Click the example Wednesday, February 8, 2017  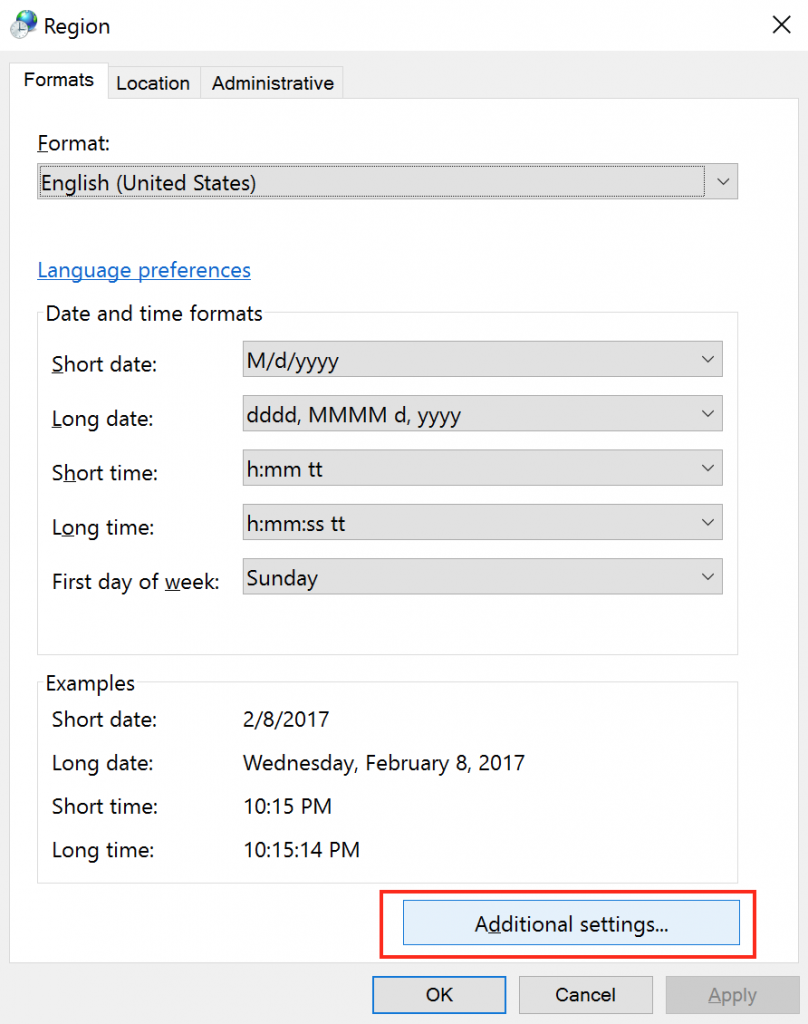[384, 763]
